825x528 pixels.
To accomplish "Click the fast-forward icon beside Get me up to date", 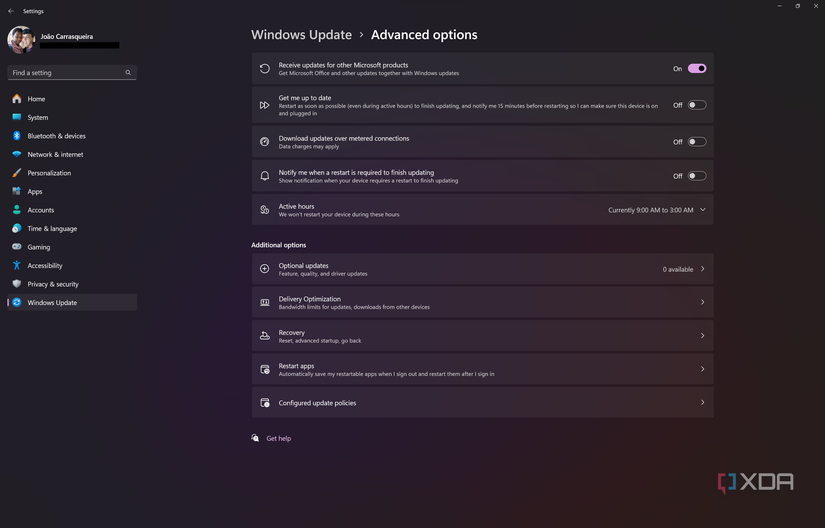I will pyautogui.click(x=265, y=105).
